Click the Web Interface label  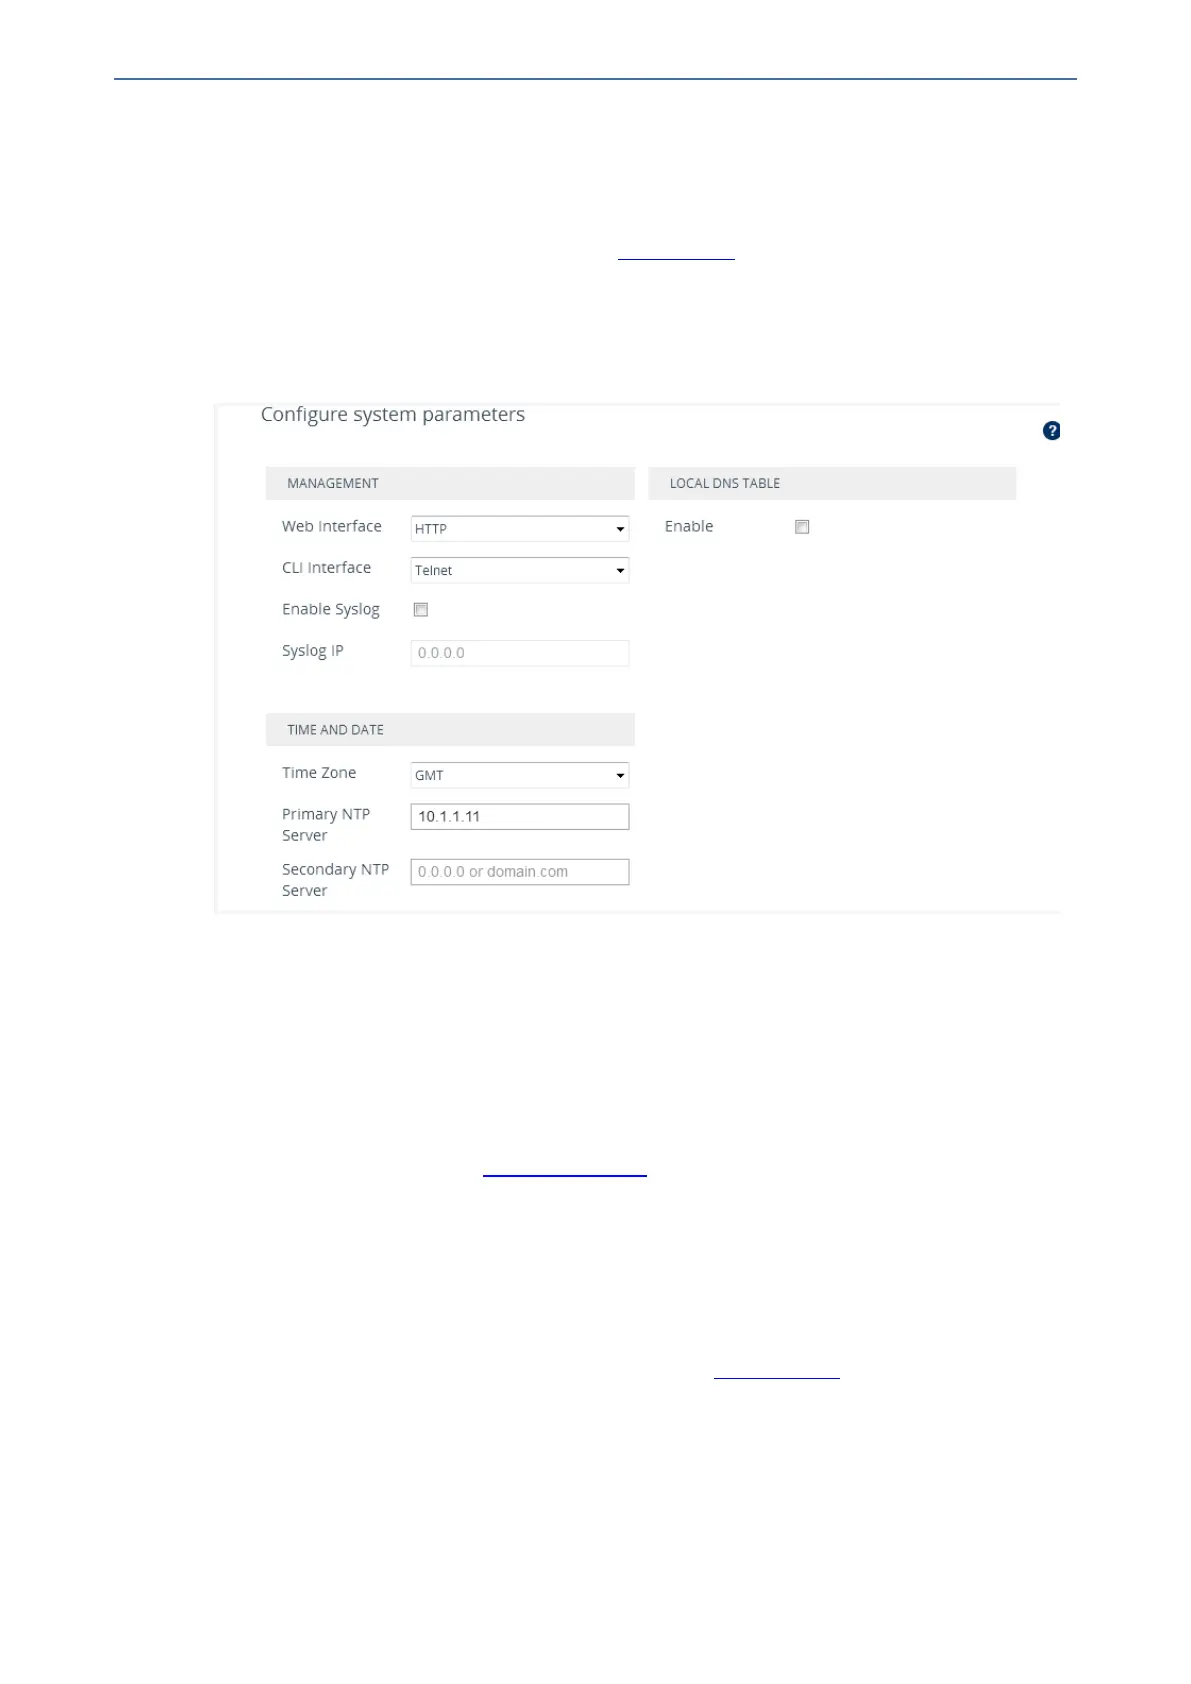[332, 526]
